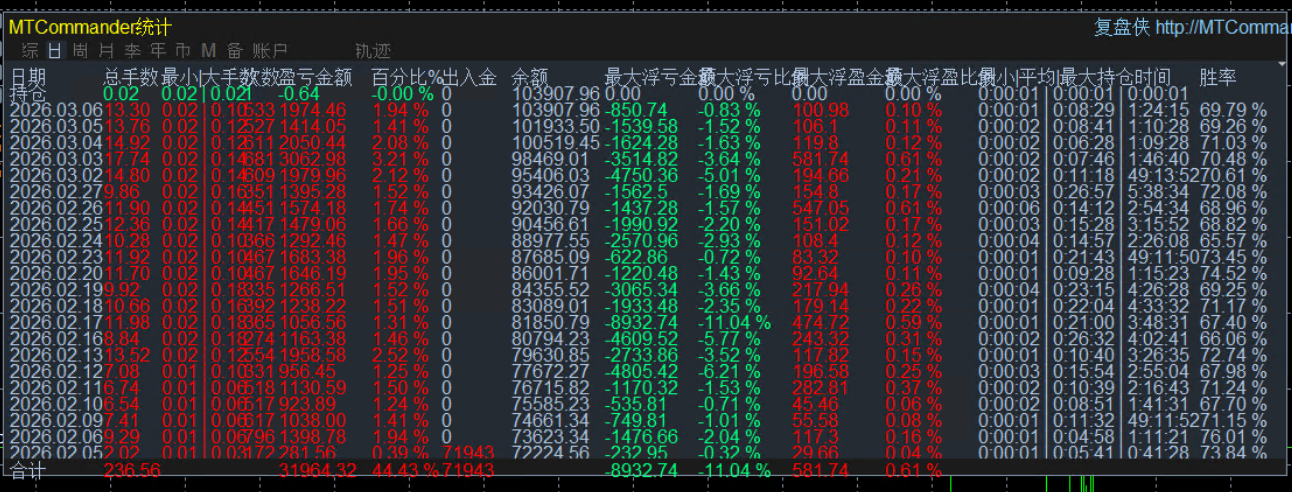This screenshot has height=492, width=1292.
Task: Click the 胜率 column header
Action: (1218, 77)
